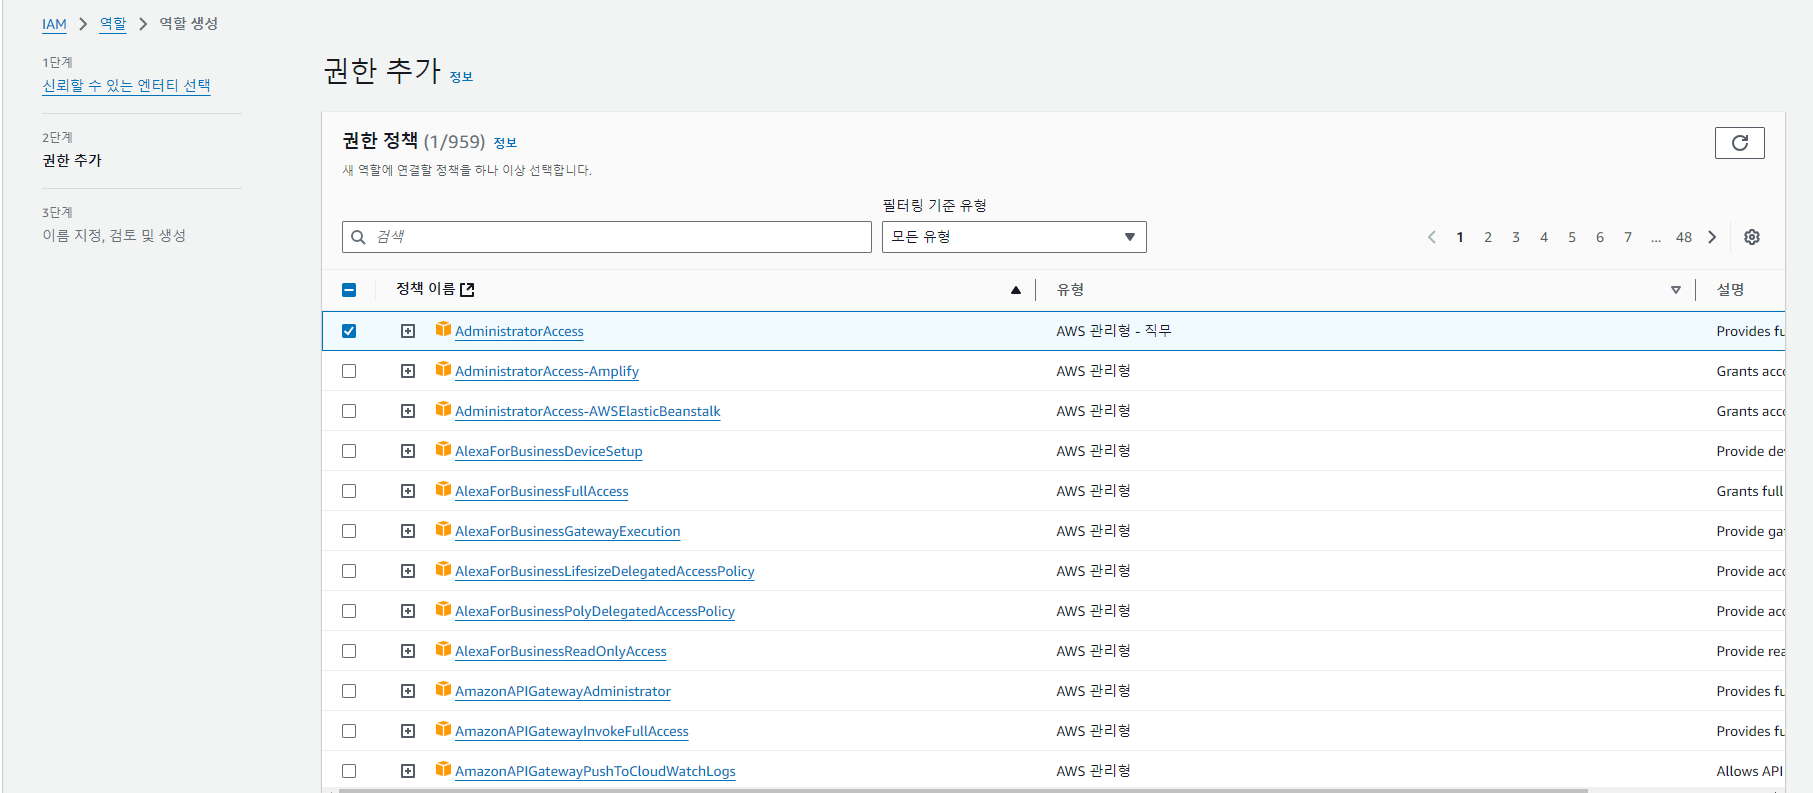Check the AdministratorAccess-AWSElasticBeanstalk checkbox
This screenshot has height=793, width=1813.
[349, 411]
